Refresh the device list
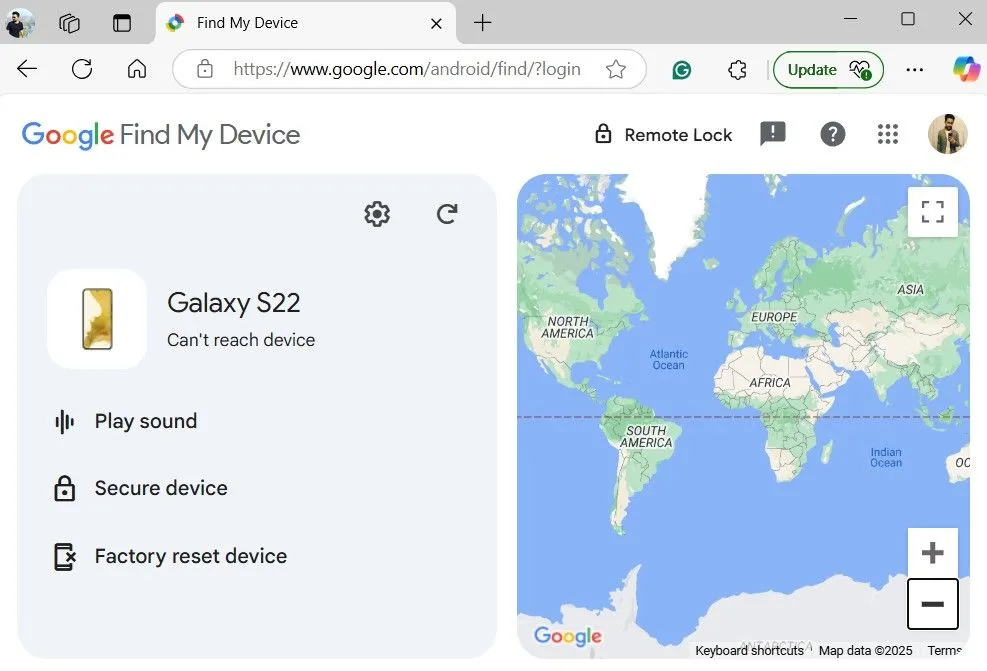Image resolution: width=987 pixels, height=671 pixels. click(x=446, y=213)
